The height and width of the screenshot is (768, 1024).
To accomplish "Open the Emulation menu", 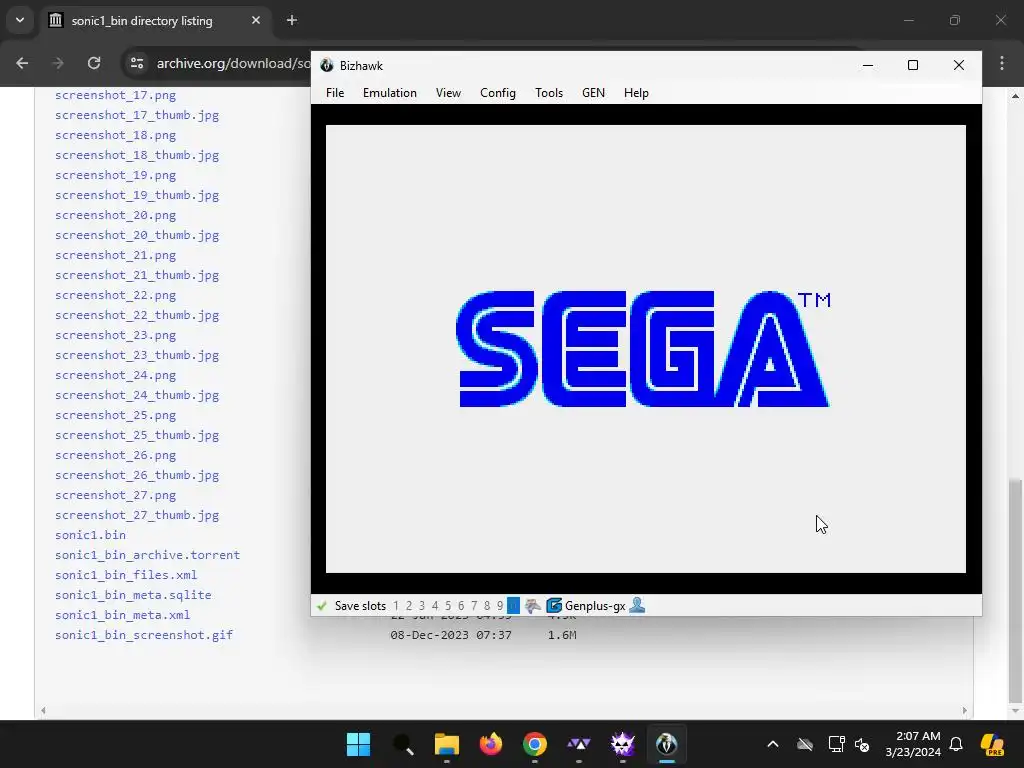I will click(x=390, y=93).
